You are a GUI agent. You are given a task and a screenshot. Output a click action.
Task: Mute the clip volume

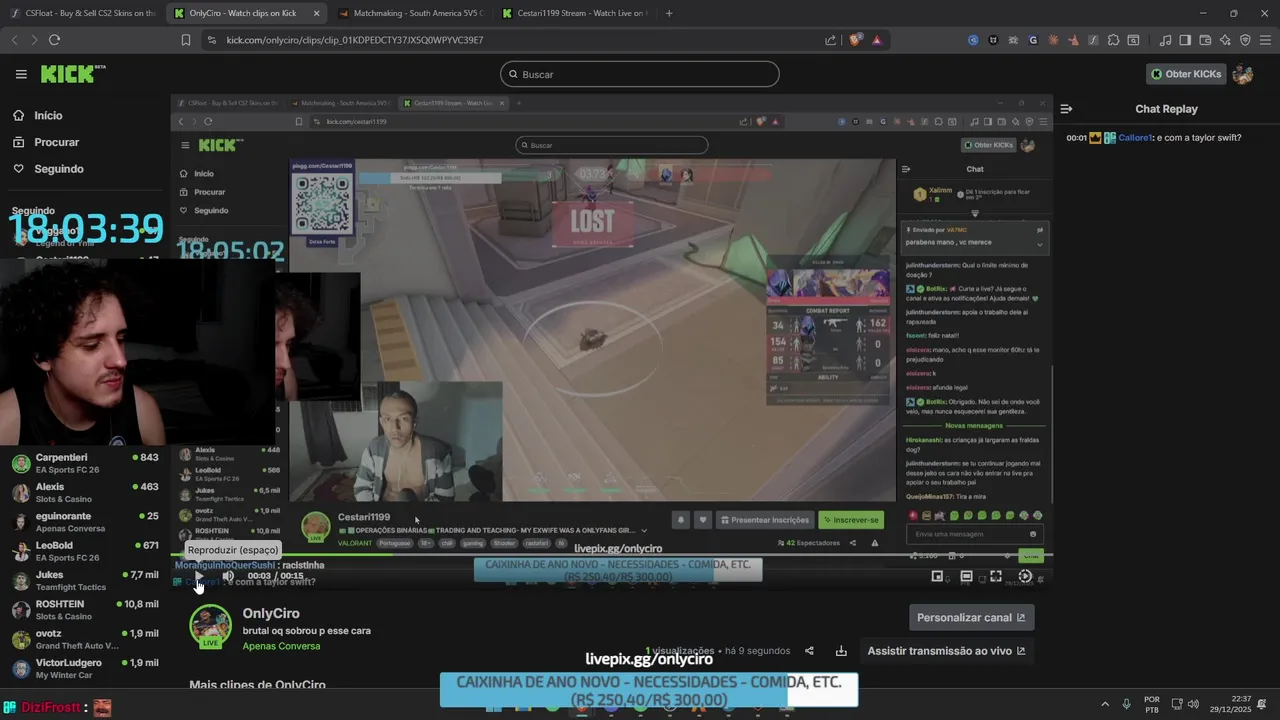[x=228, y=576]
